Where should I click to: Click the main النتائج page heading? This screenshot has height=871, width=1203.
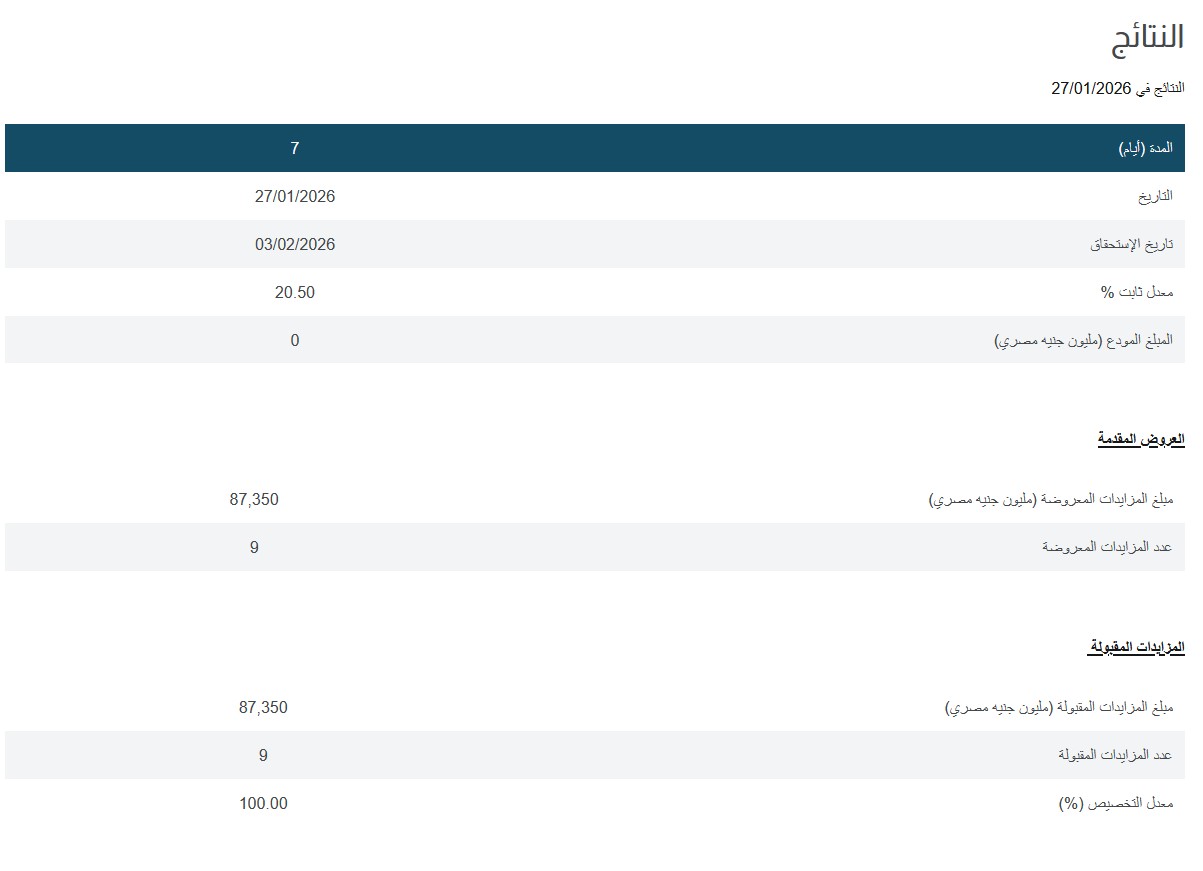click(1147, 38)
